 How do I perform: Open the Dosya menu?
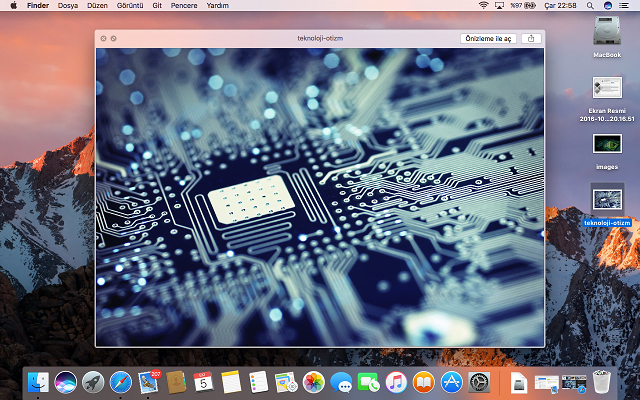tap(68, 5)
